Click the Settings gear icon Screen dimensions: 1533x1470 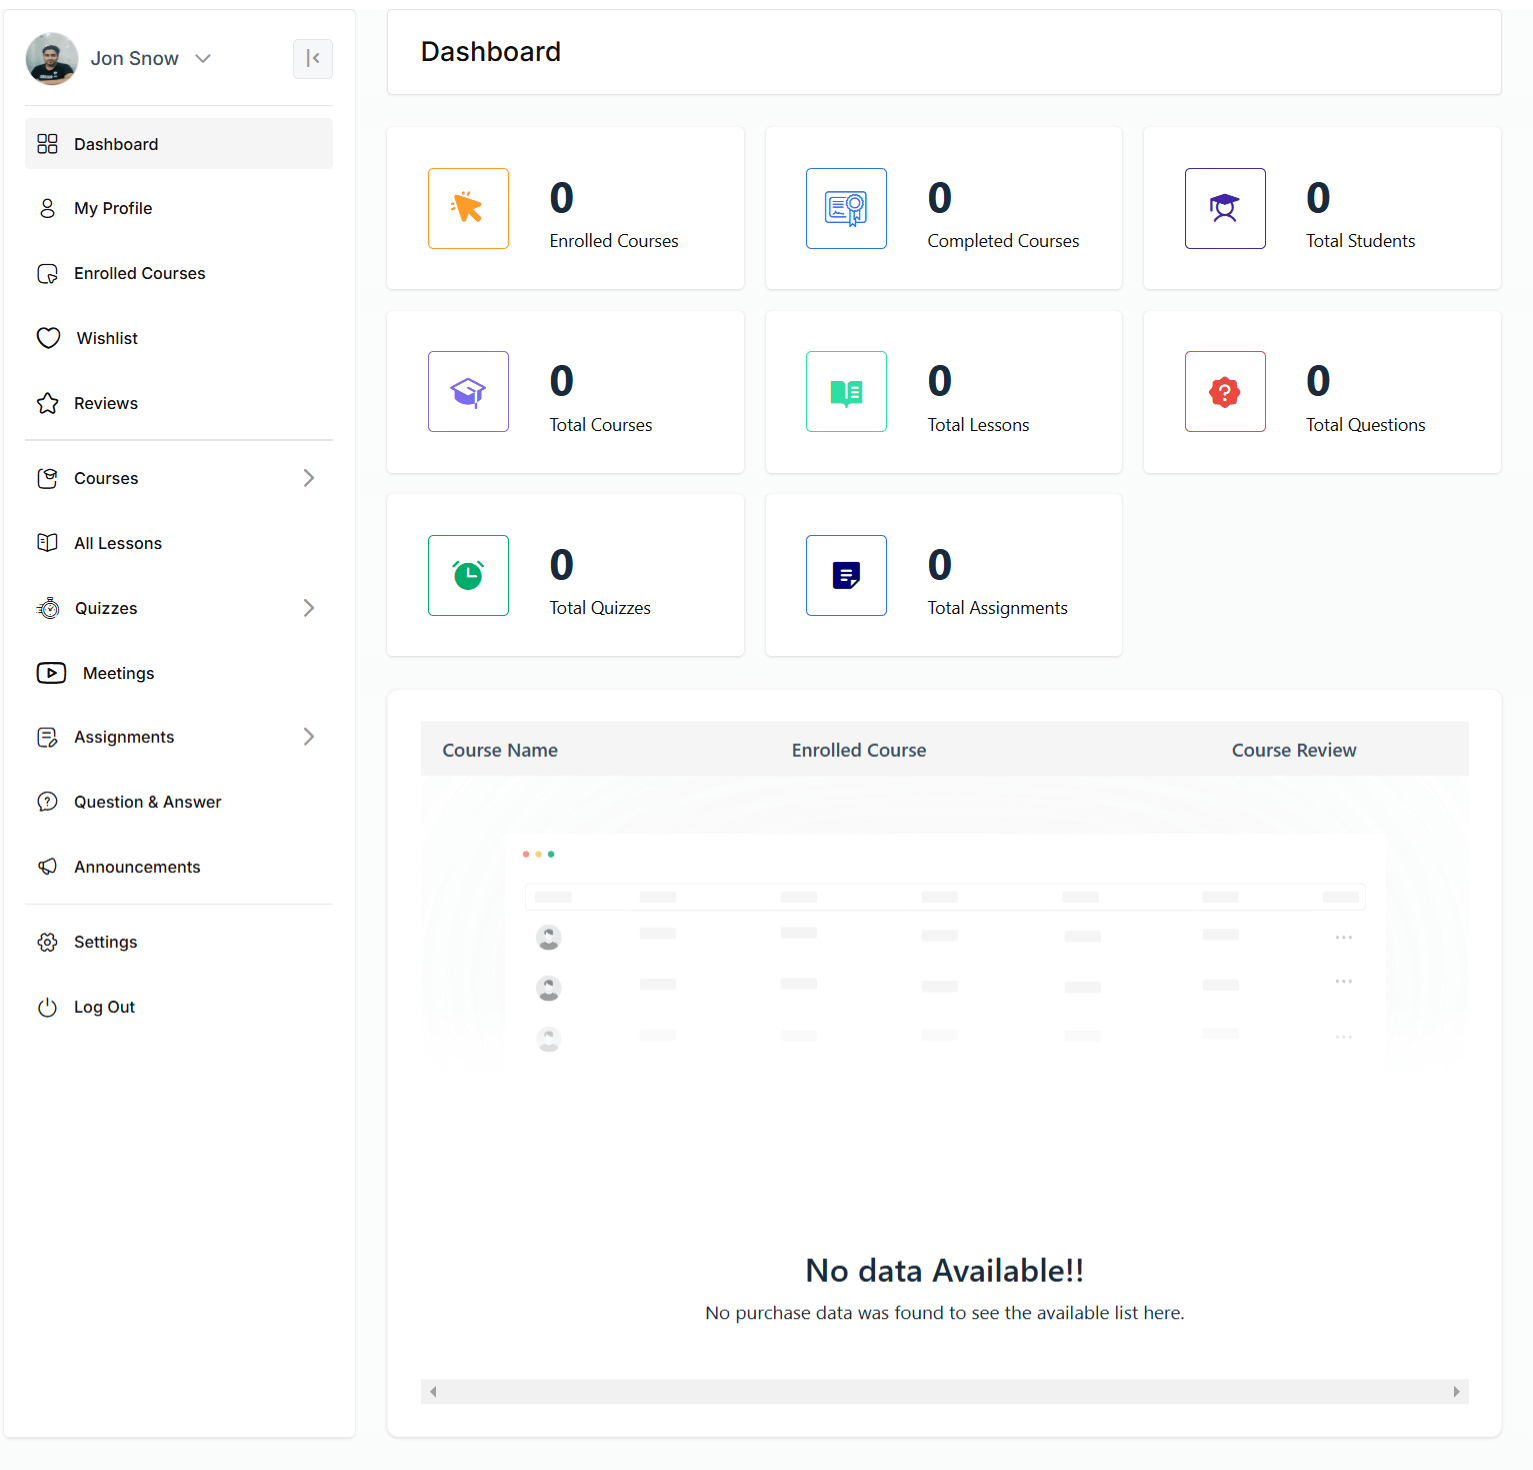(x=48, y=941)
